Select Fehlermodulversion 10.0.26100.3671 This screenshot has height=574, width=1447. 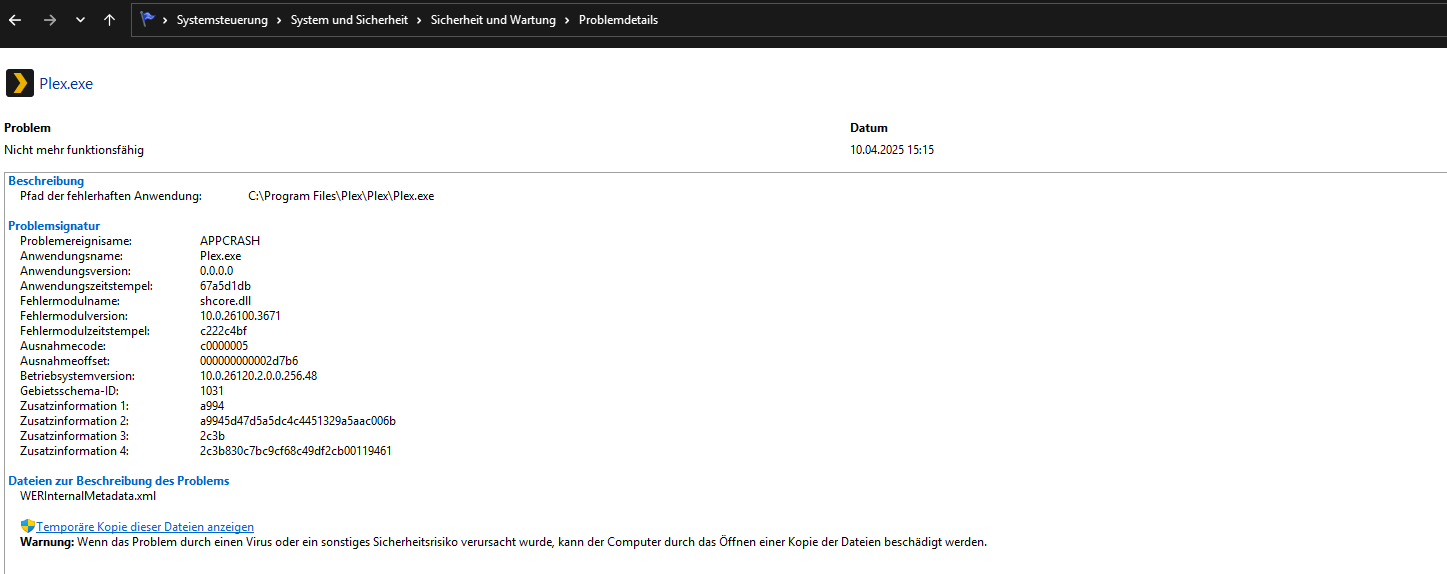[x=240, y=316]
